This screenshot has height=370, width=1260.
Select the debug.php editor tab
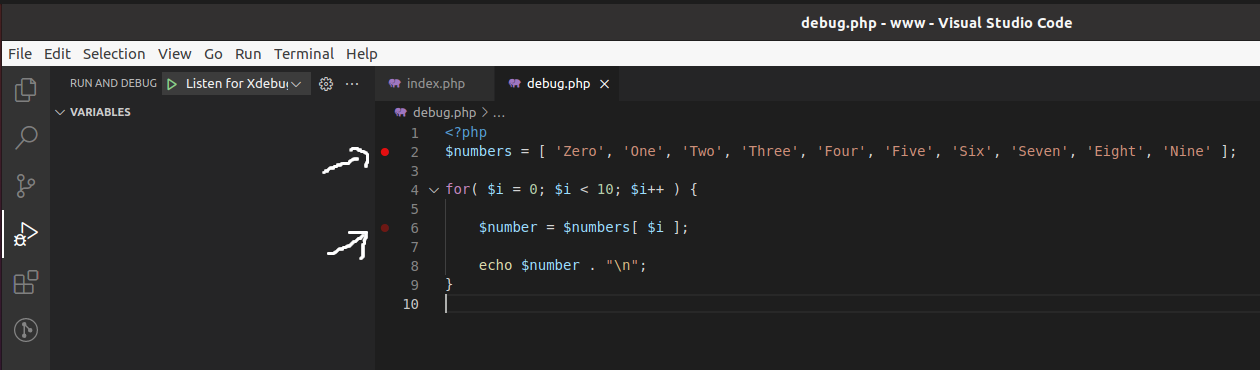tap(557, 84)
